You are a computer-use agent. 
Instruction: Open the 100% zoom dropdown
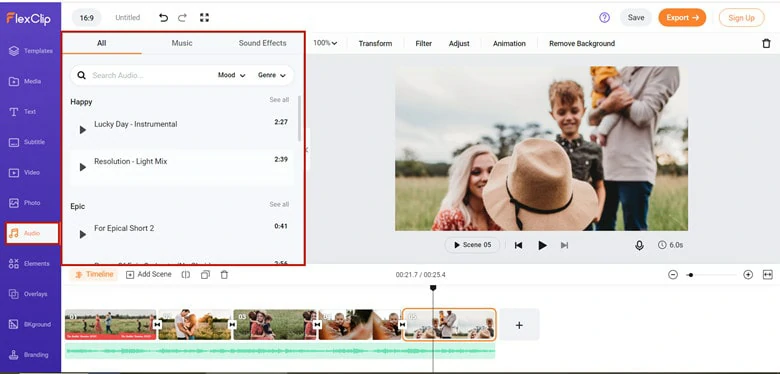click(x=325, y=43)
